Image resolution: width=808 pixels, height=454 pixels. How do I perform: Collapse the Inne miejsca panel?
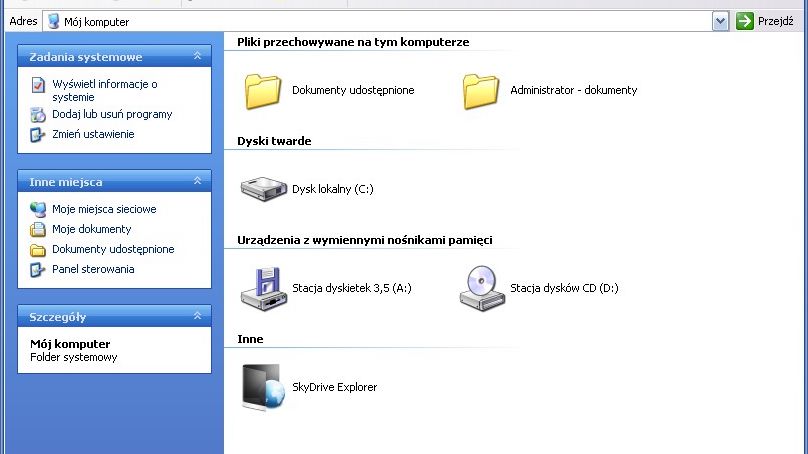[x=197, y=181]
